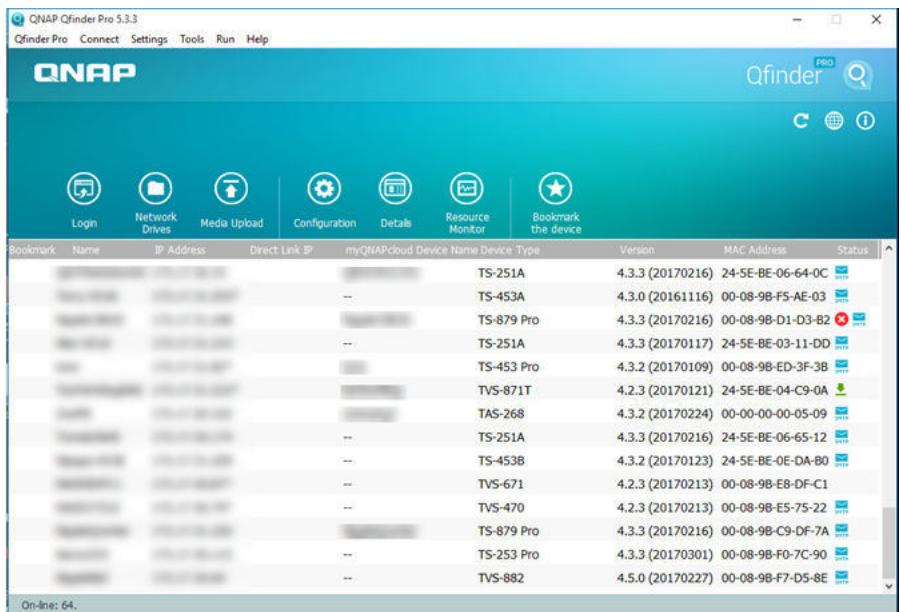Click the QNAP logo
The height and width of the screenshot is (612, 901).
click(85, 73)
